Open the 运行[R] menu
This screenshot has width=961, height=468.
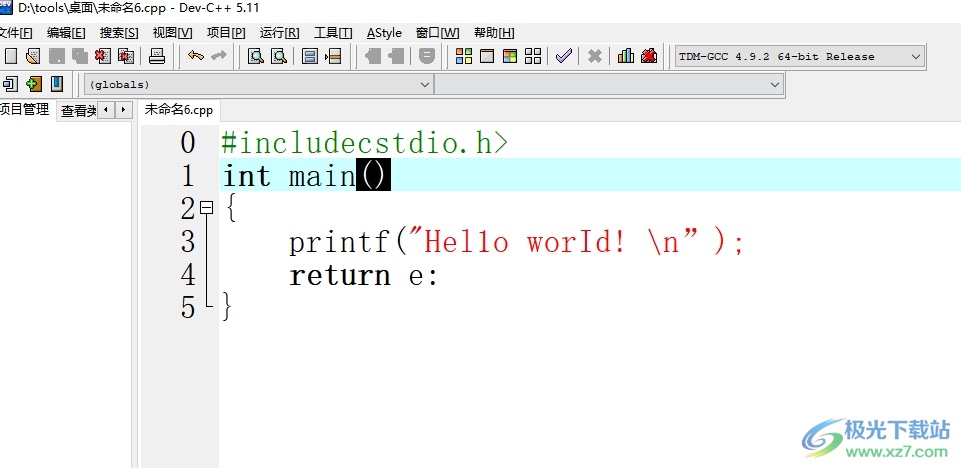[279, 33]
